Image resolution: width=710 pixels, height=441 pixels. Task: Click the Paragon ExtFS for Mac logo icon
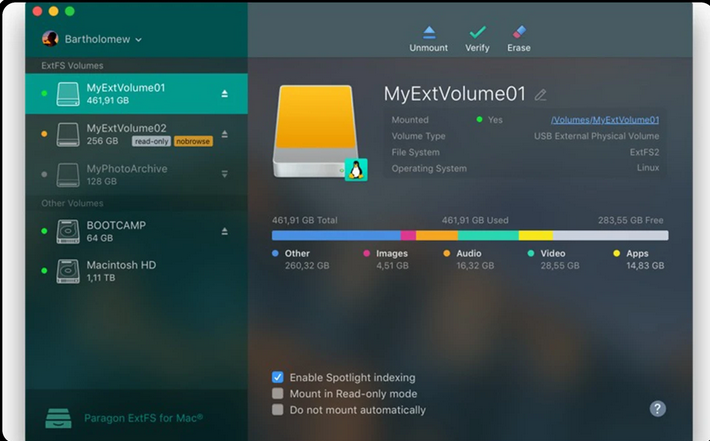[x=58, y=418]
